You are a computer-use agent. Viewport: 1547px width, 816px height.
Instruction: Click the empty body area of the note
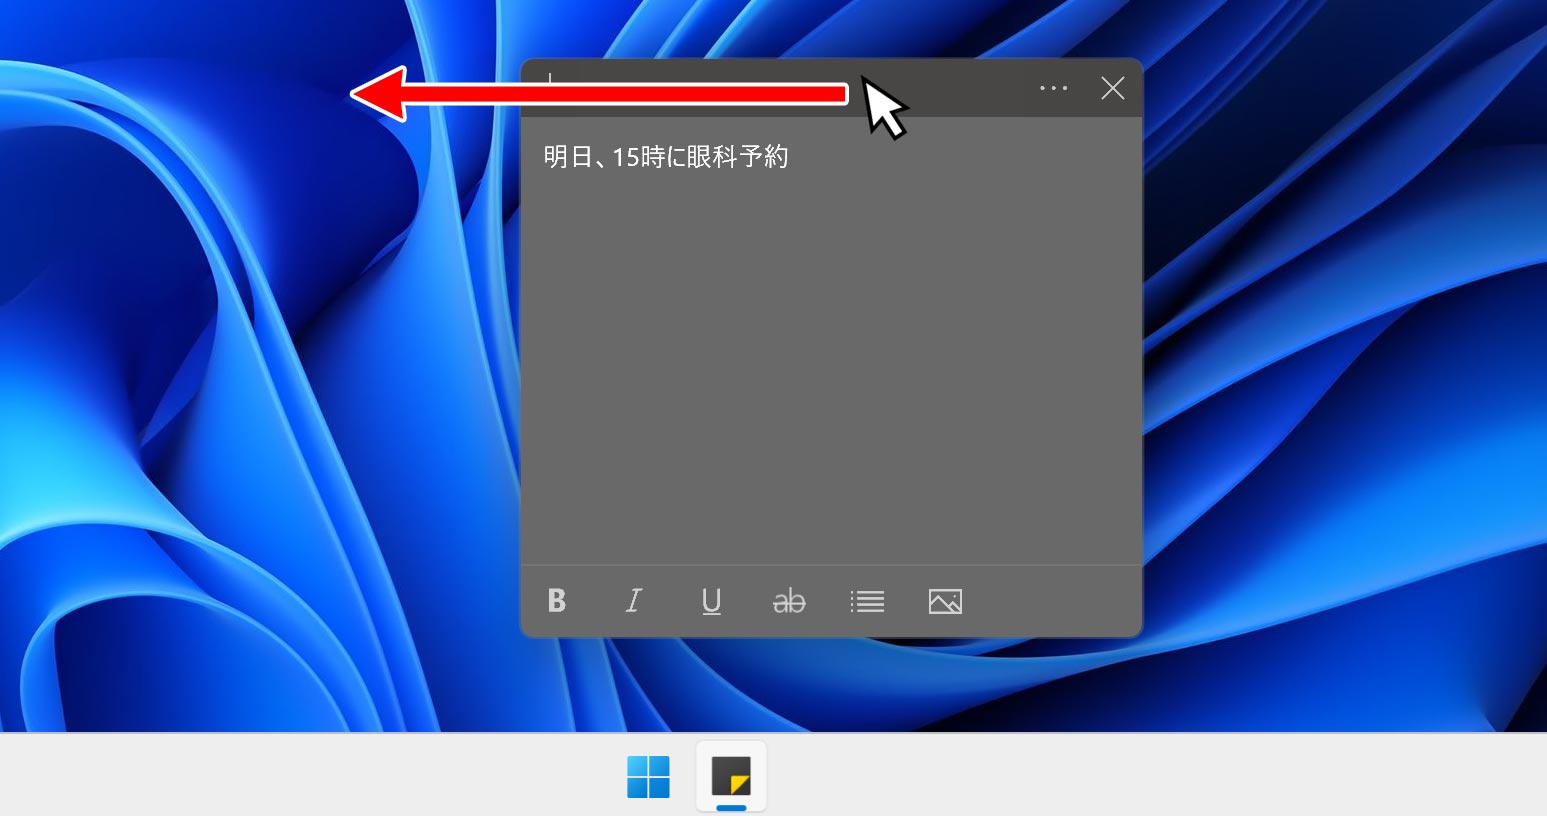pos(830,380)
